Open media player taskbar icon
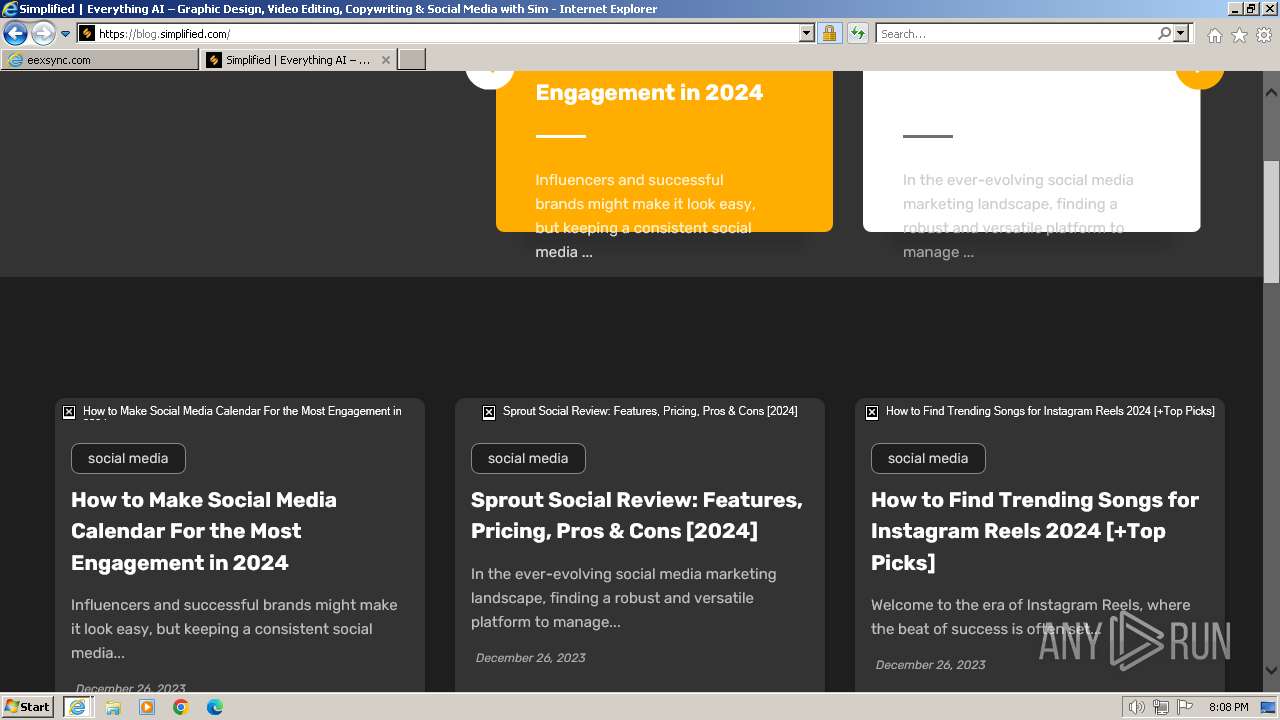1280x720 pixels. click(x=147, y=707)
